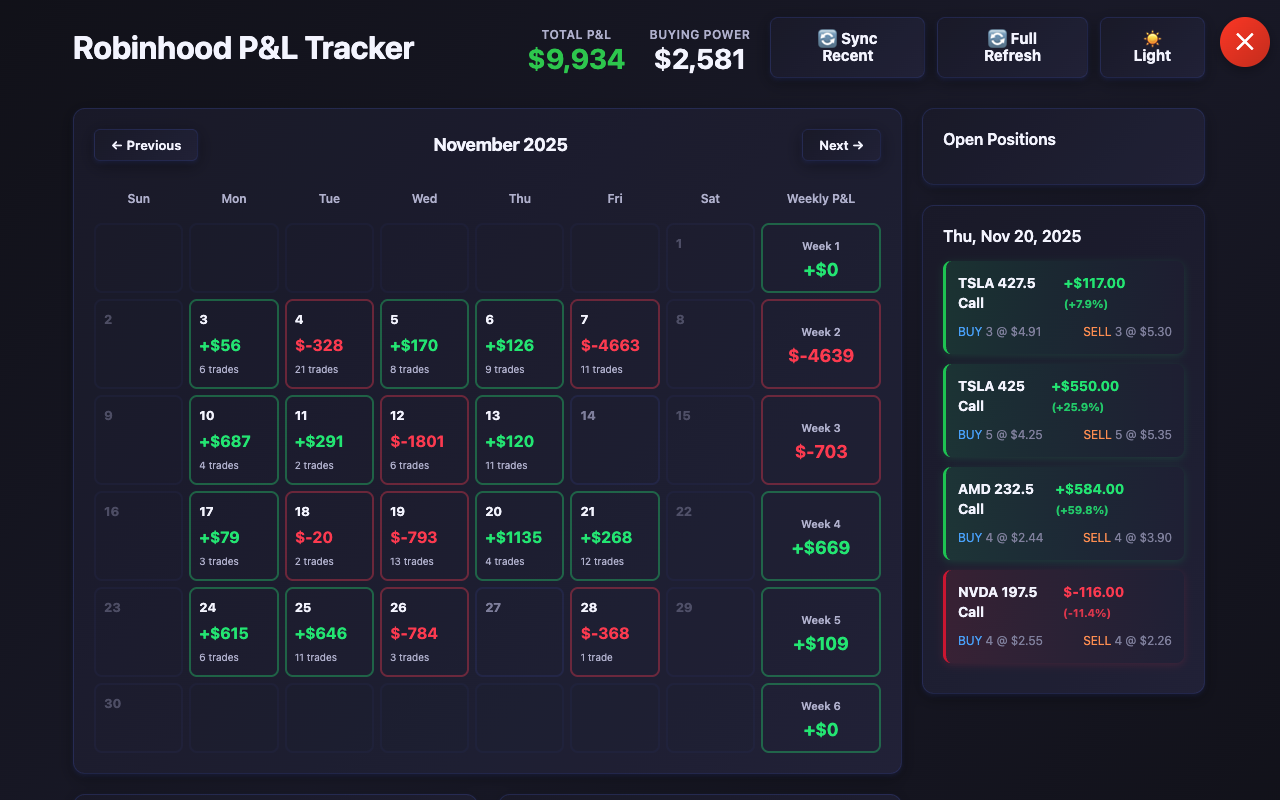Open the TSLA 427.5 Call trade card
1280x800 pixels.
[x=1064, y=308]
